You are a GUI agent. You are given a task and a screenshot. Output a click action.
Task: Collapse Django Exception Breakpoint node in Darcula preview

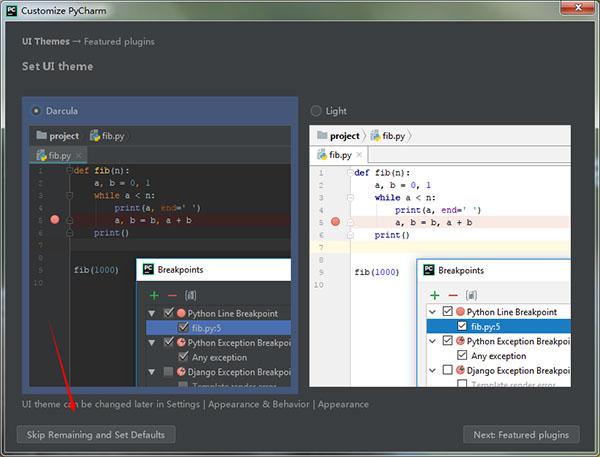(152, 372)
